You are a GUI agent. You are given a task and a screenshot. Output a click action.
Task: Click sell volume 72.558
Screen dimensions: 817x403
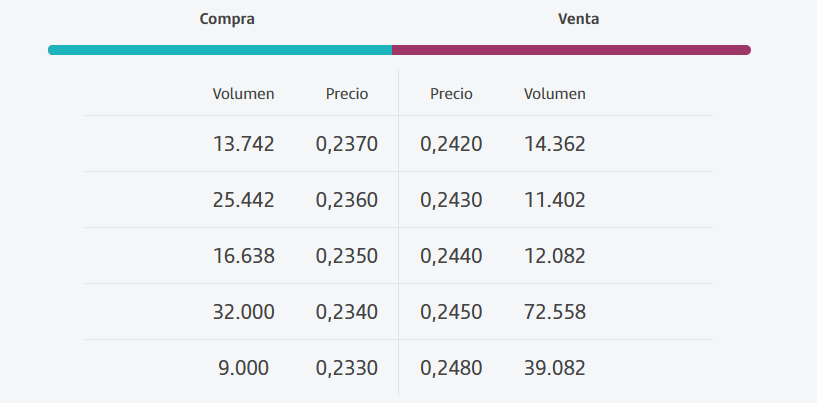click(555, 312)
